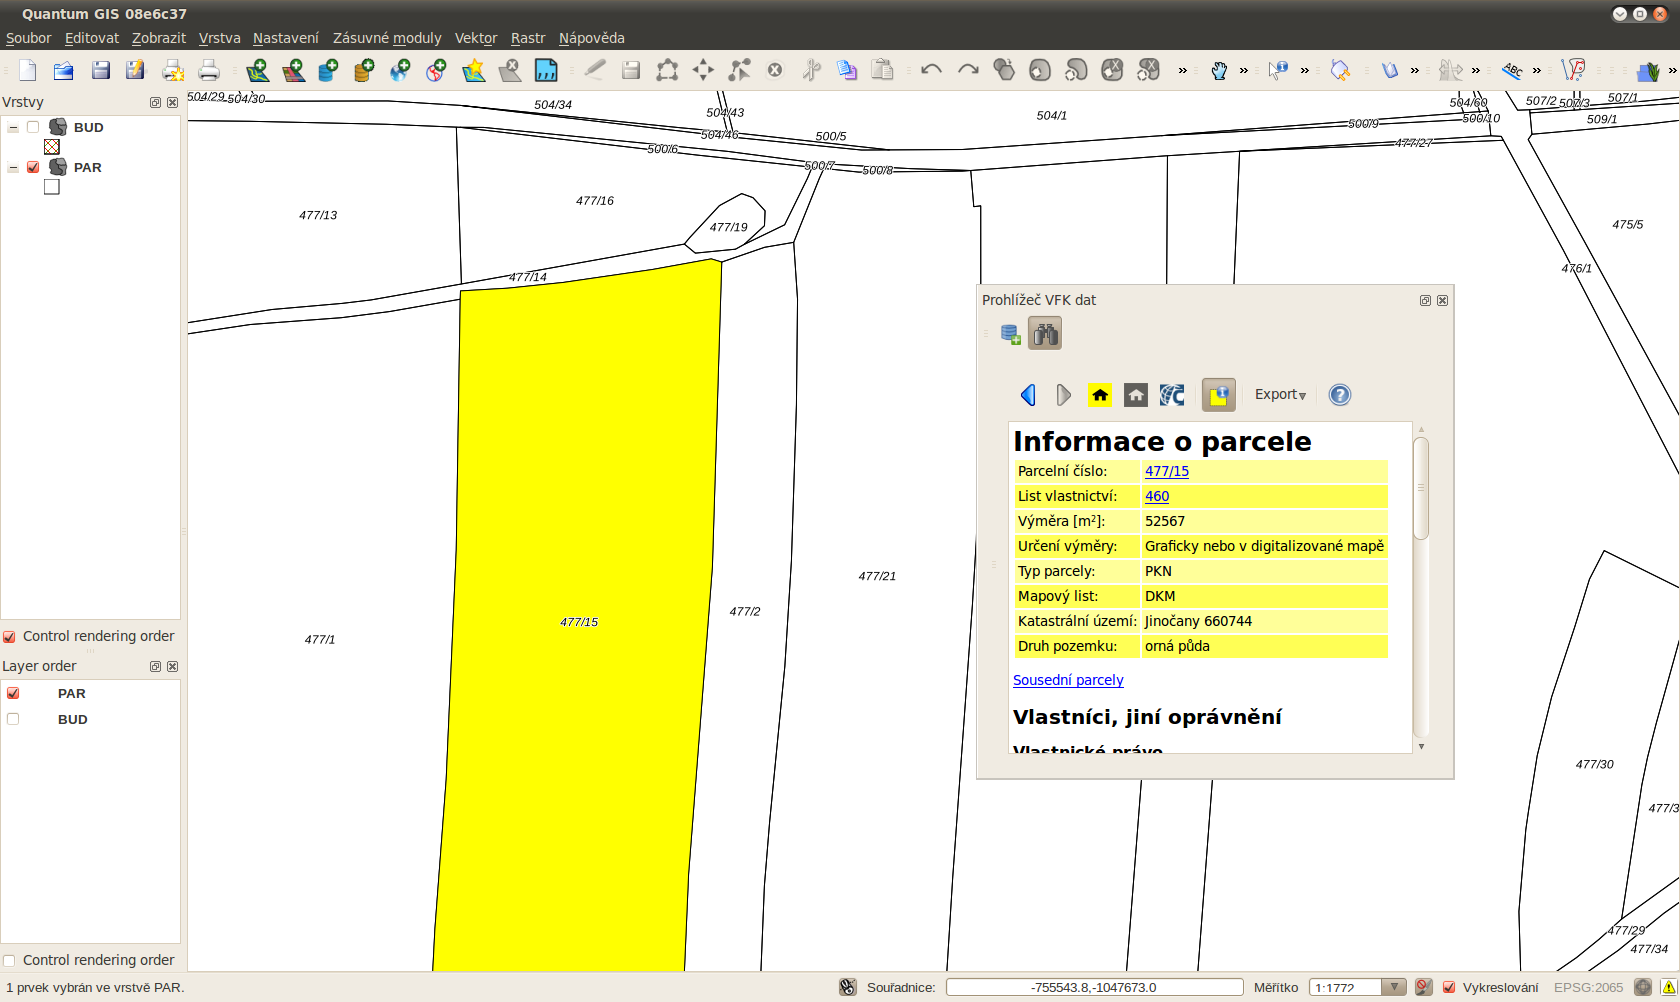Collapse the BUD layer tree node
Image resolution: width=1680 pixels, height=1002 pixels.
[x=13, y=128]
